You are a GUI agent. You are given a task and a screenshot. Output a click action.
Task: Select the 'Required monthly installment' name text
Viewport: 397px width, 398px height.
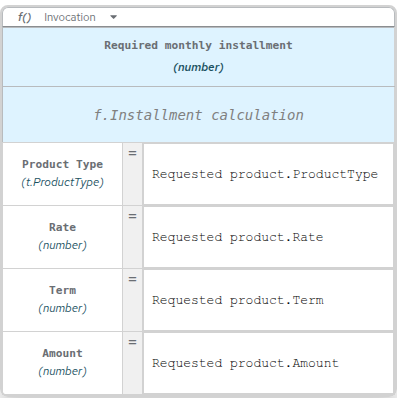tap(198, 45)
